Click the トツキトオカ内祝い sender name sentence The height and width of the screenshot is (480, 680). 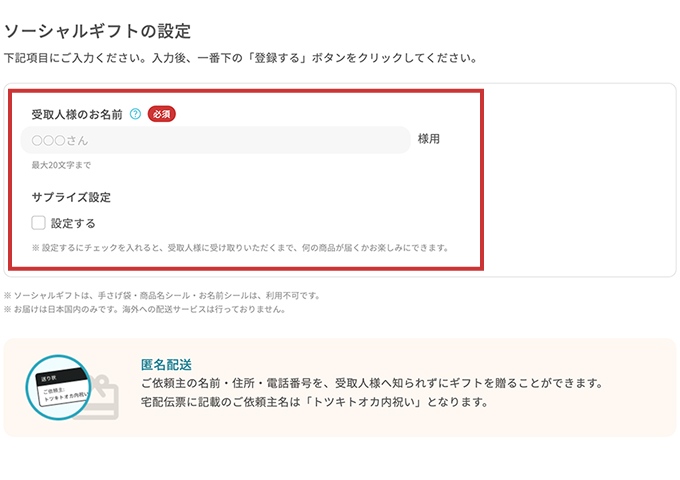(314, 402)
